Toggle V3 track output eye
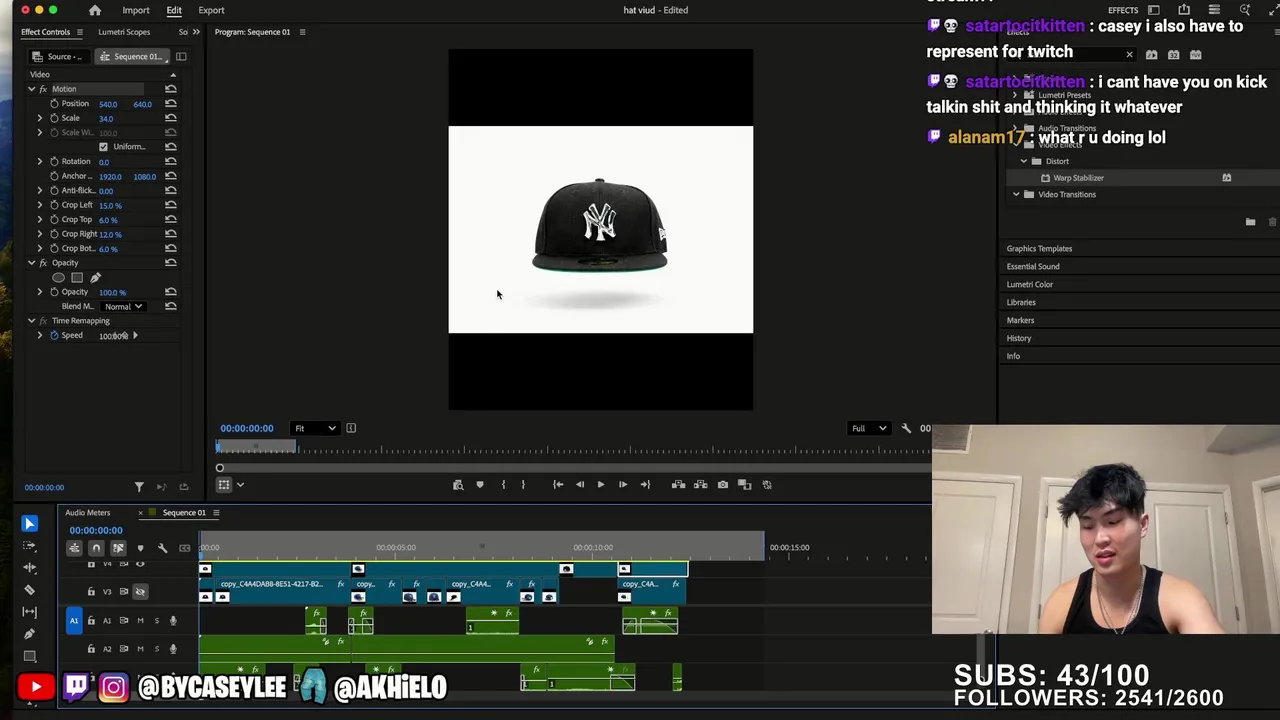The height and width of the screenshot is (720, 1280). click(x=140, y=592)
